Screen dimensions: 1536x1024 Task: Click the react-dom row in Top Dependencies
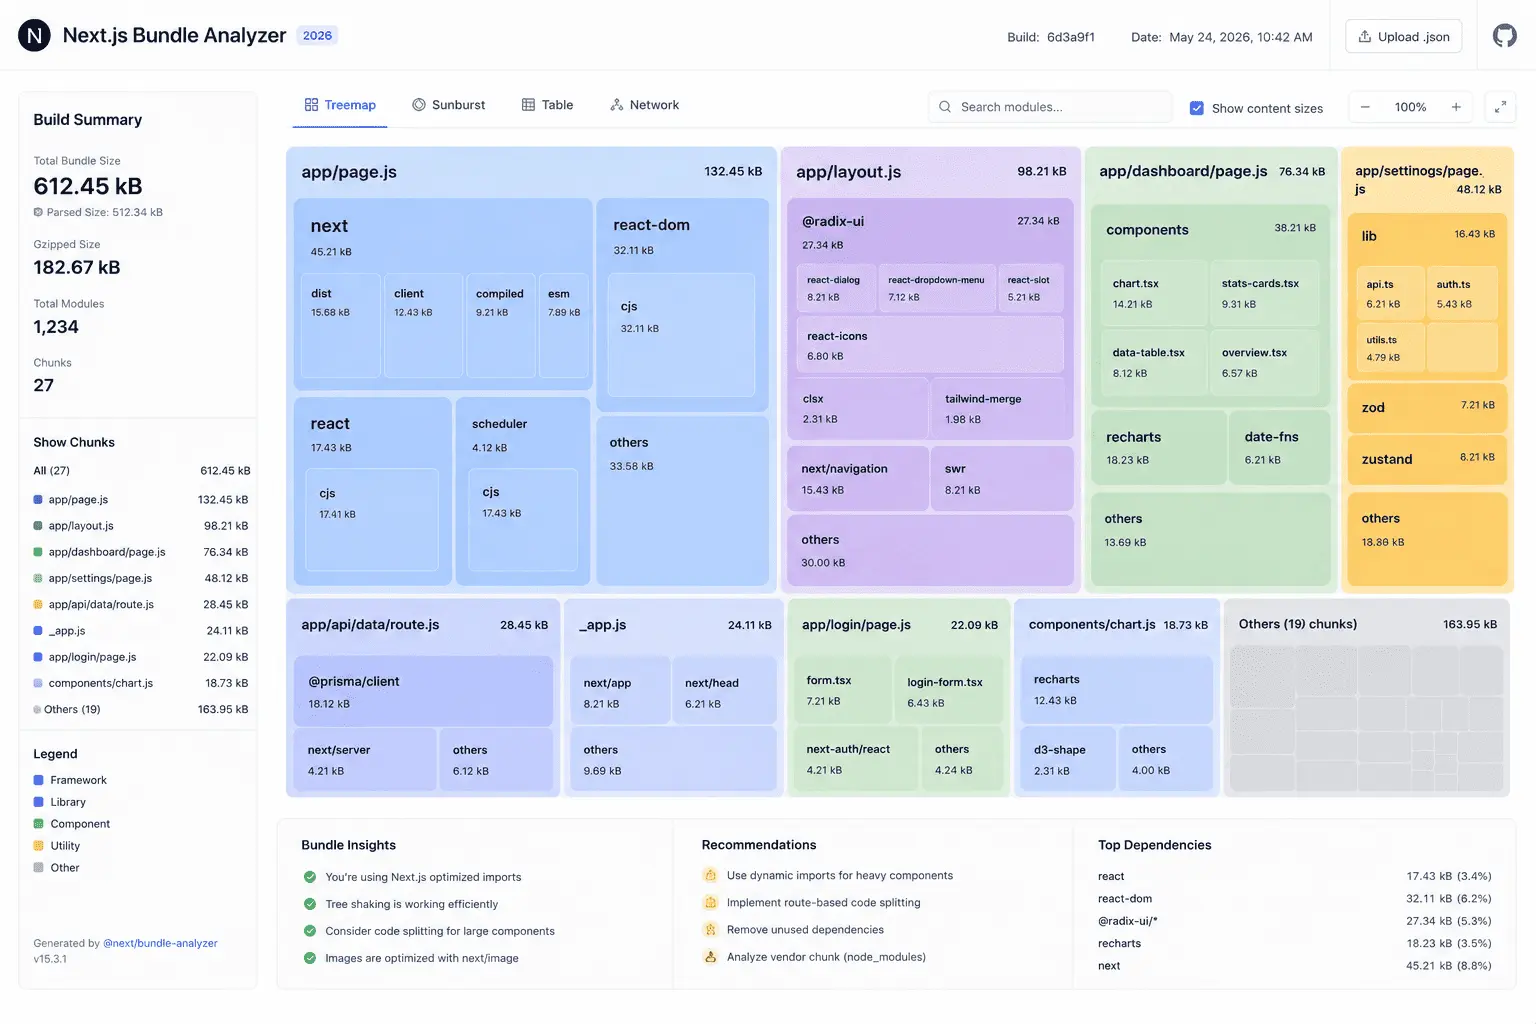tap(1294, 899)
